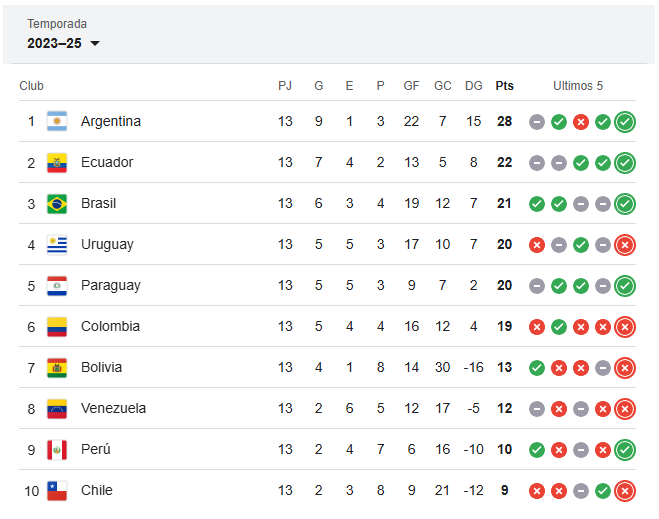Viewport: 659px width, 519px height.
Task: Click the Pts column header
Action: (x=504, y=86)
